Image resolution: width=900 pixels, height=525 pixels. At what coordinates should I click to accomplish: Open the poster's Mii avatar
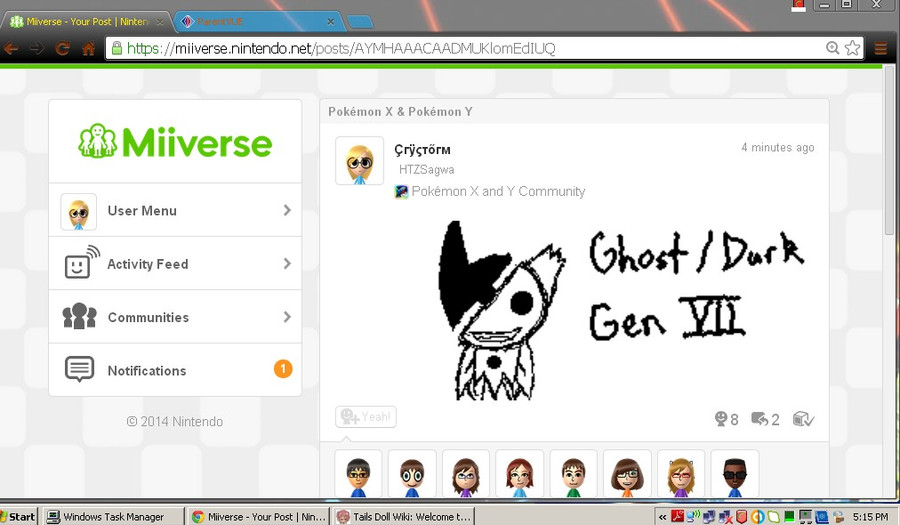point(359,161)
